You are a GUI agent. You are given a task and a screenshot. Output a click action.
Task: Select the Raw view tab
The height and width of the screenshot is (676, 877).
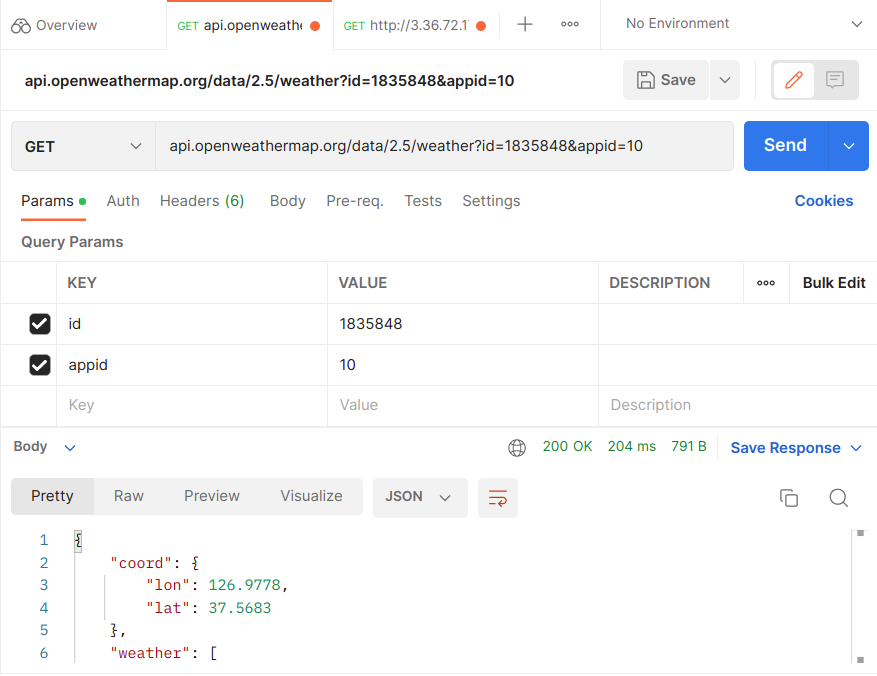tap(129, 497)
